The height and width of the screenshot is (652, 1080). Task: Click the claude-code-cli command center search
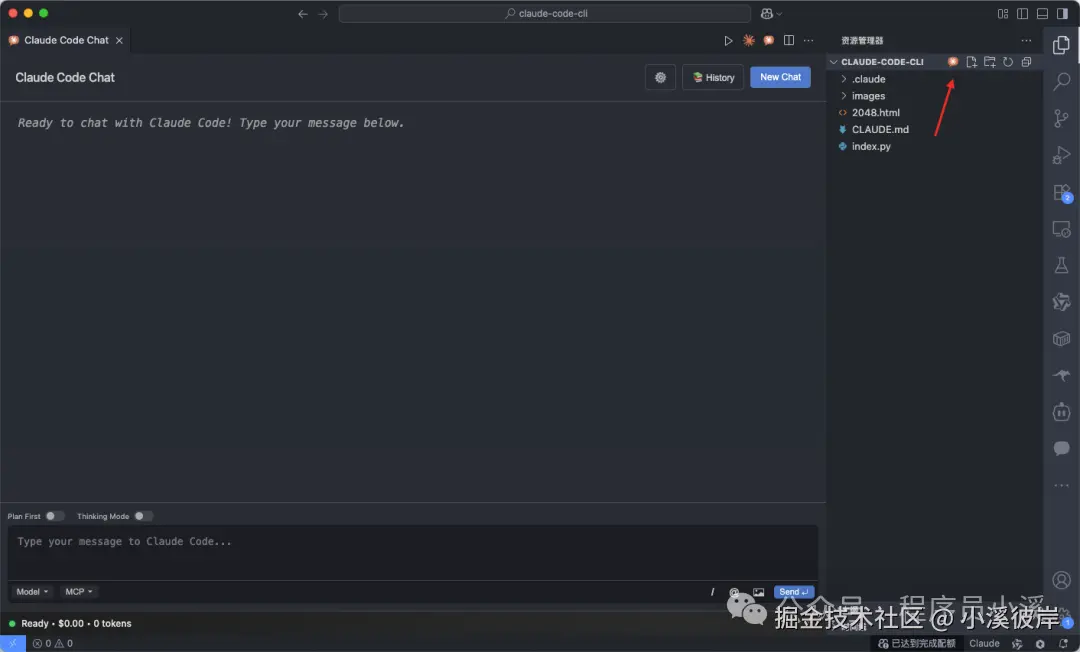point(545,14)
